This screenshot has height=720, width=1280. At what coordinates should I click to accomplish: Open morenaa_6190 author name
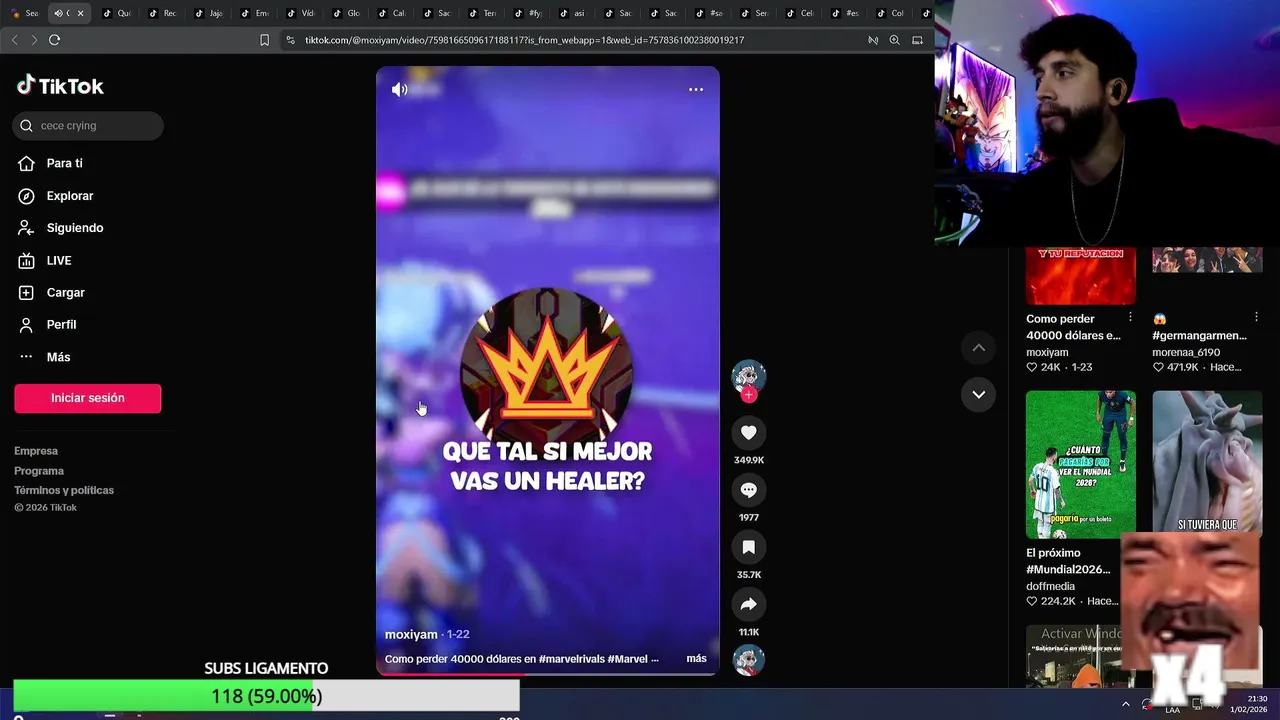coord(1186,352)
